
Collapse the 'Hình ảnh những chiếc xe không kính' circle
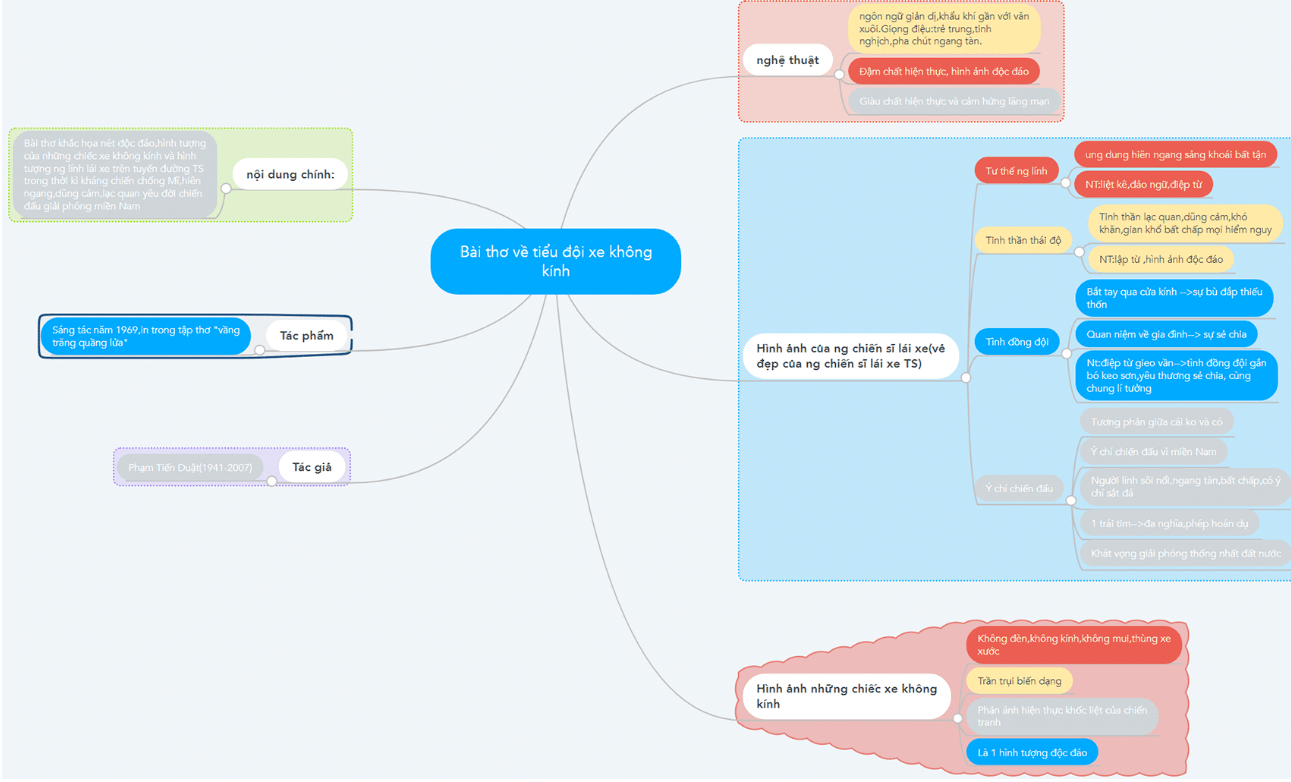tap(958, 718)
